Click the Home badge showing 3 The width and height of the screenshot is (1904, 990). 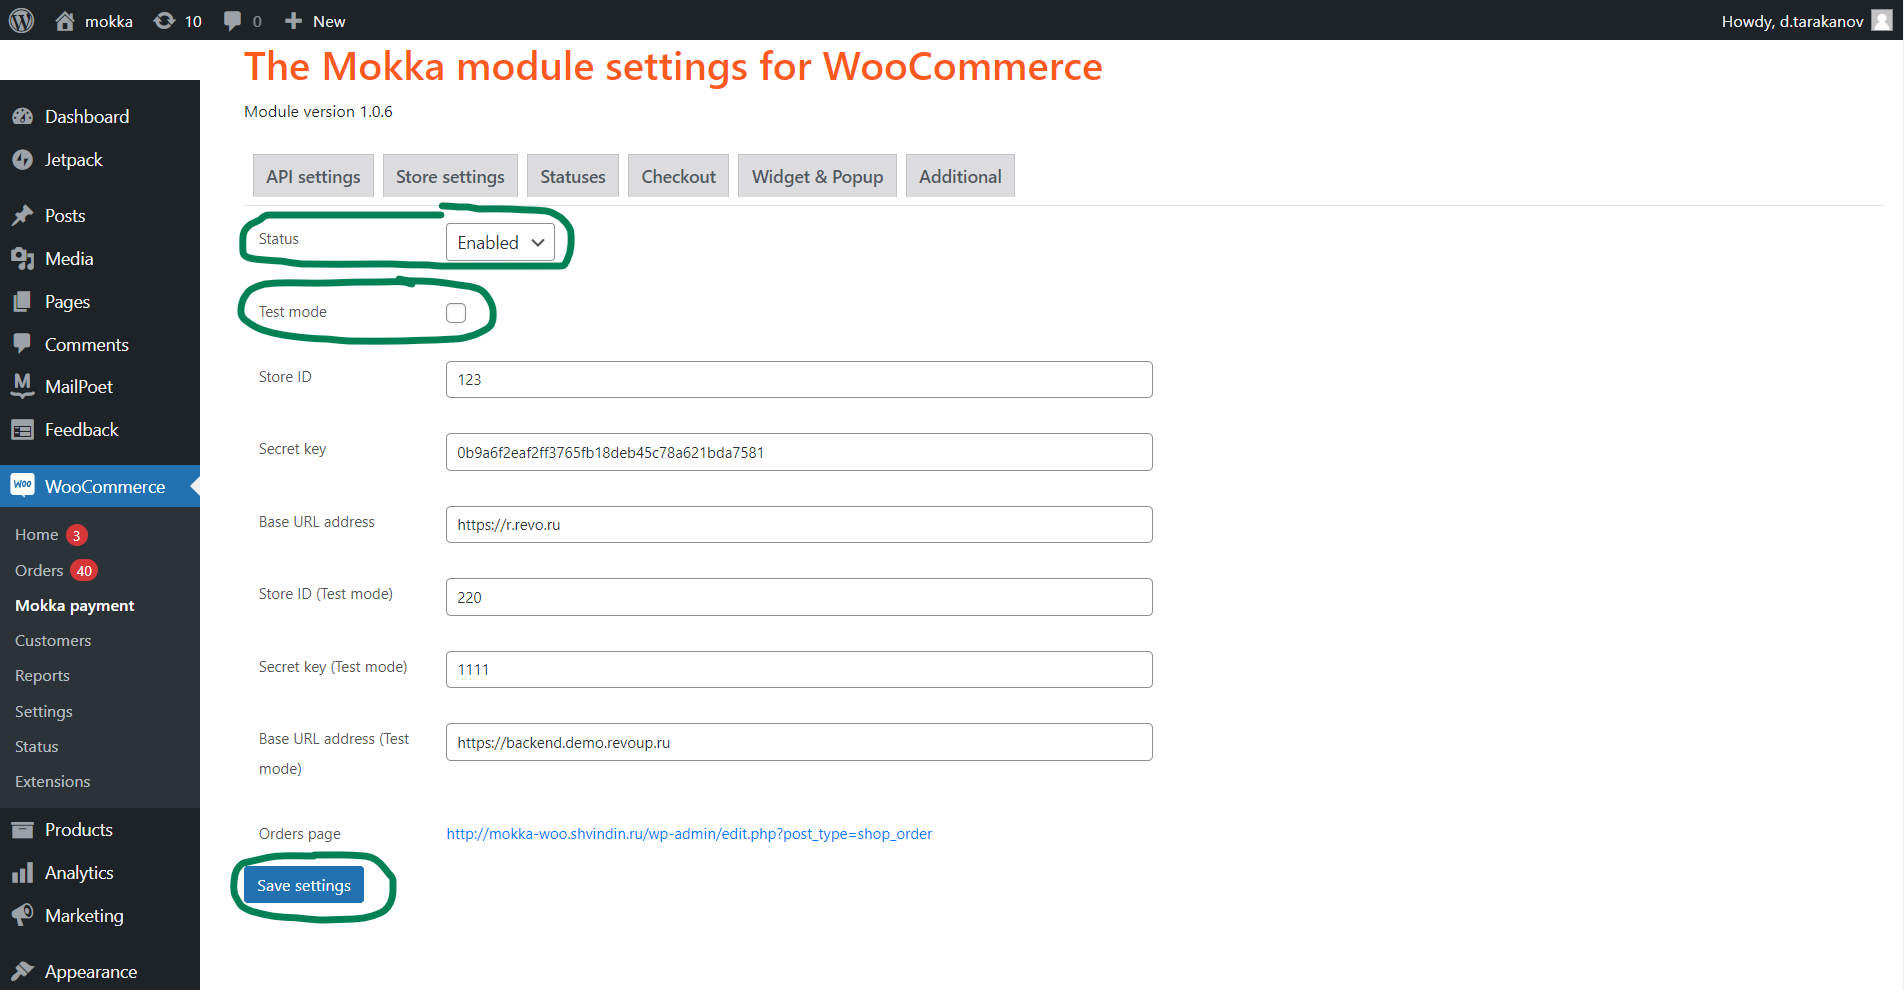tap(76, 535)
